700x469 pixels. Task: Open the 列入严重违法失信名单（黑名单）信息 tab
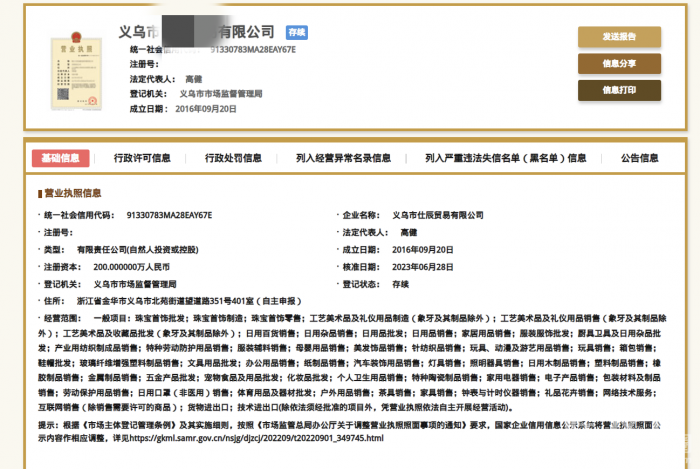pos(505,158)
